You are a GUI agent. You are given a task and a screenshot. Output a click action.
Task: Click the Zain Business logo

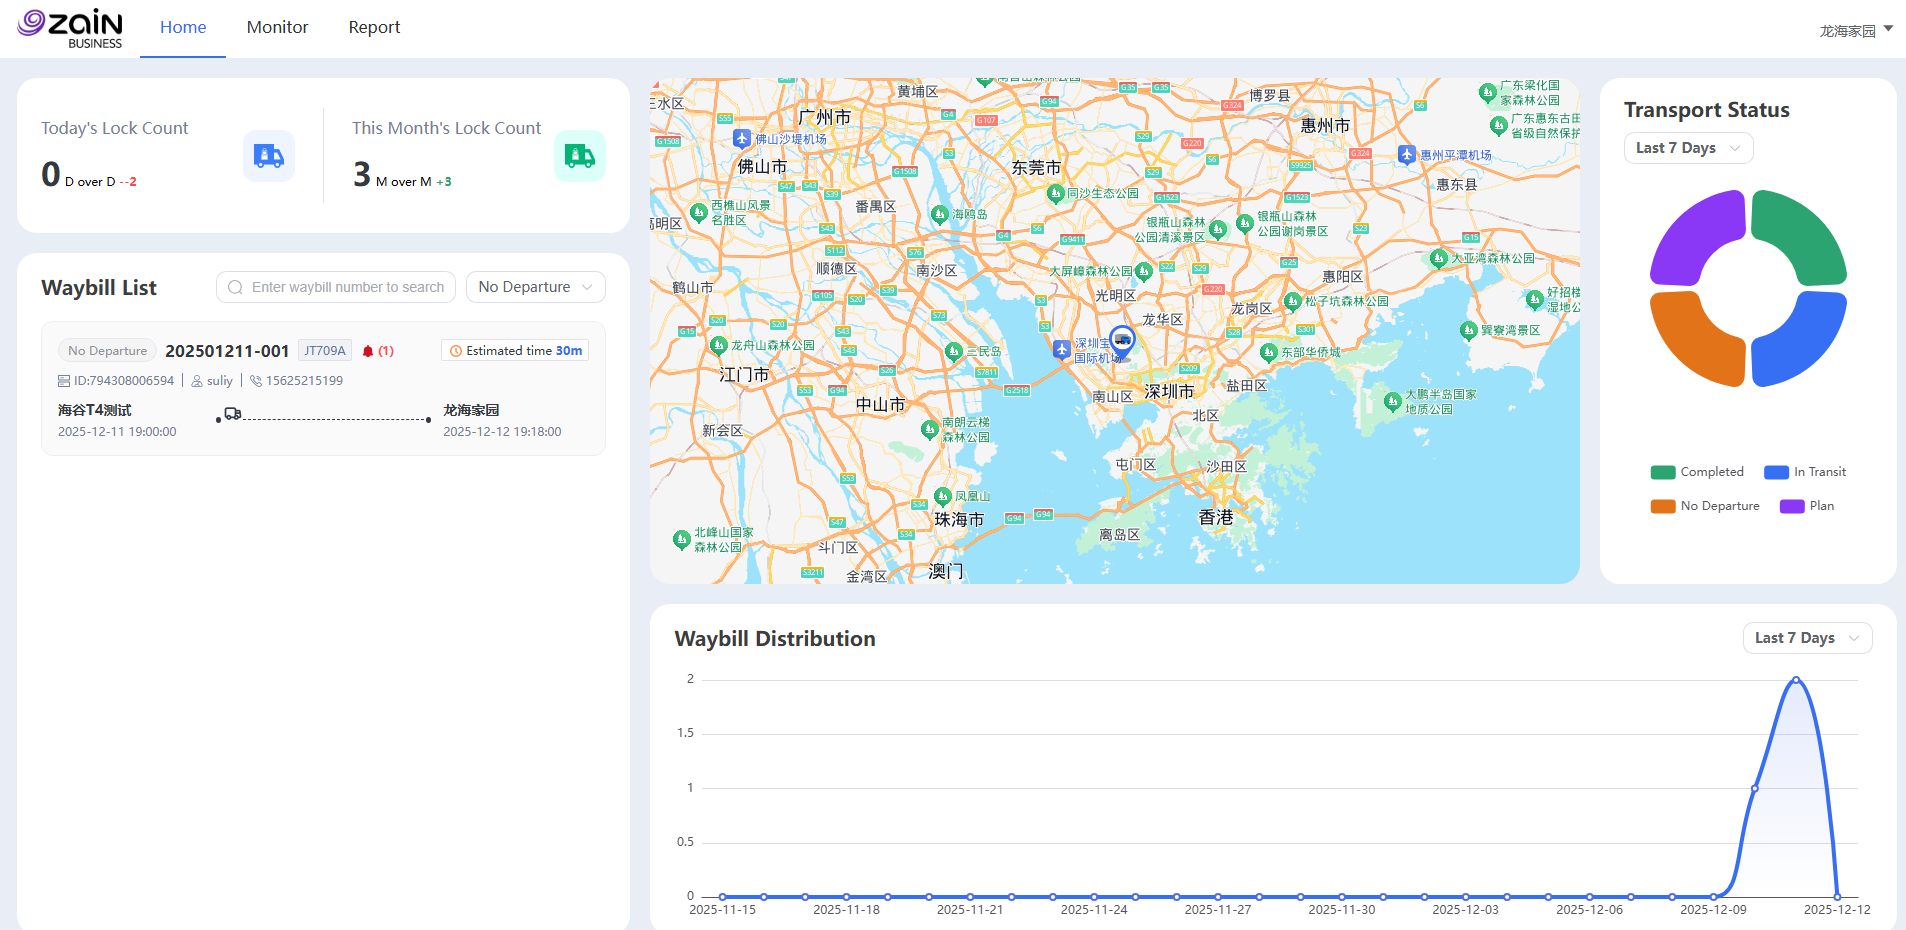[70, 28]
